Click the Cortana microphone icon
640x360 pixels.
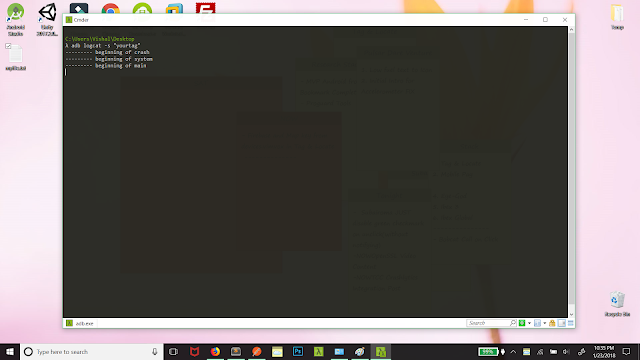(x=155, y=351)
